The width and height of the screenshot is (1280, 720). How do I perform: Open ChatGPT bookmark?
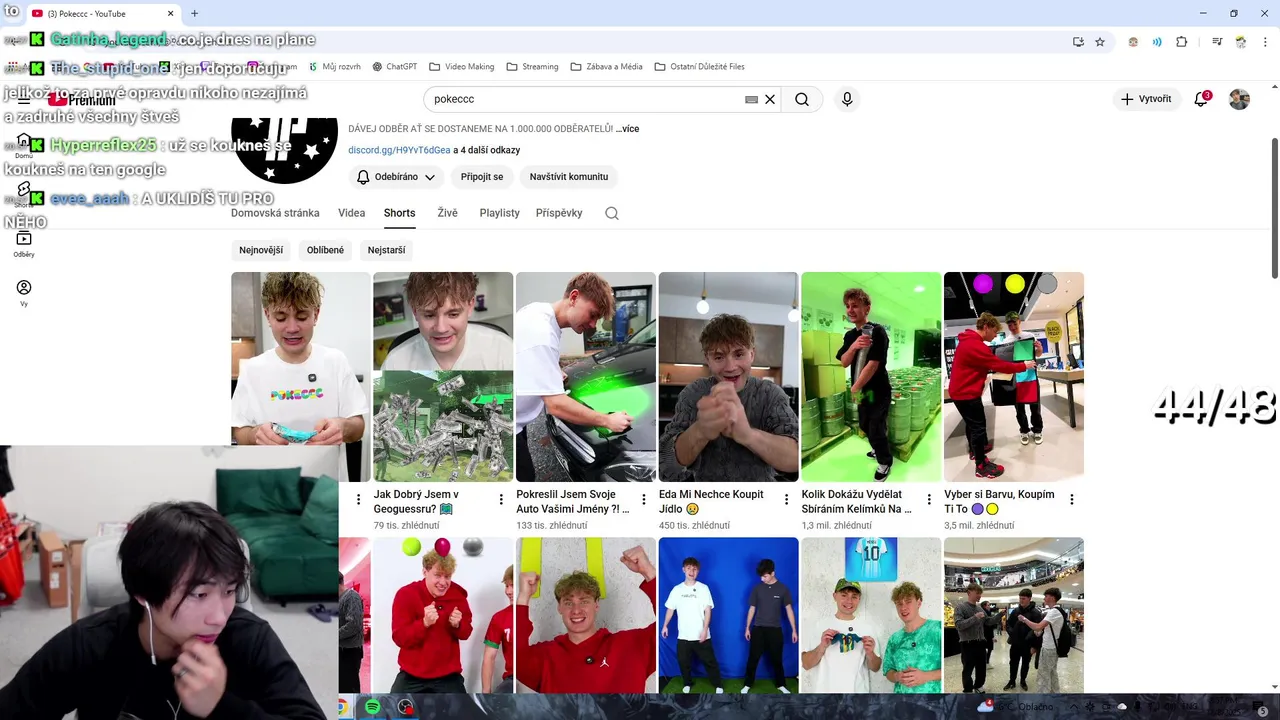pyautogui.click(x=395, y=67)
